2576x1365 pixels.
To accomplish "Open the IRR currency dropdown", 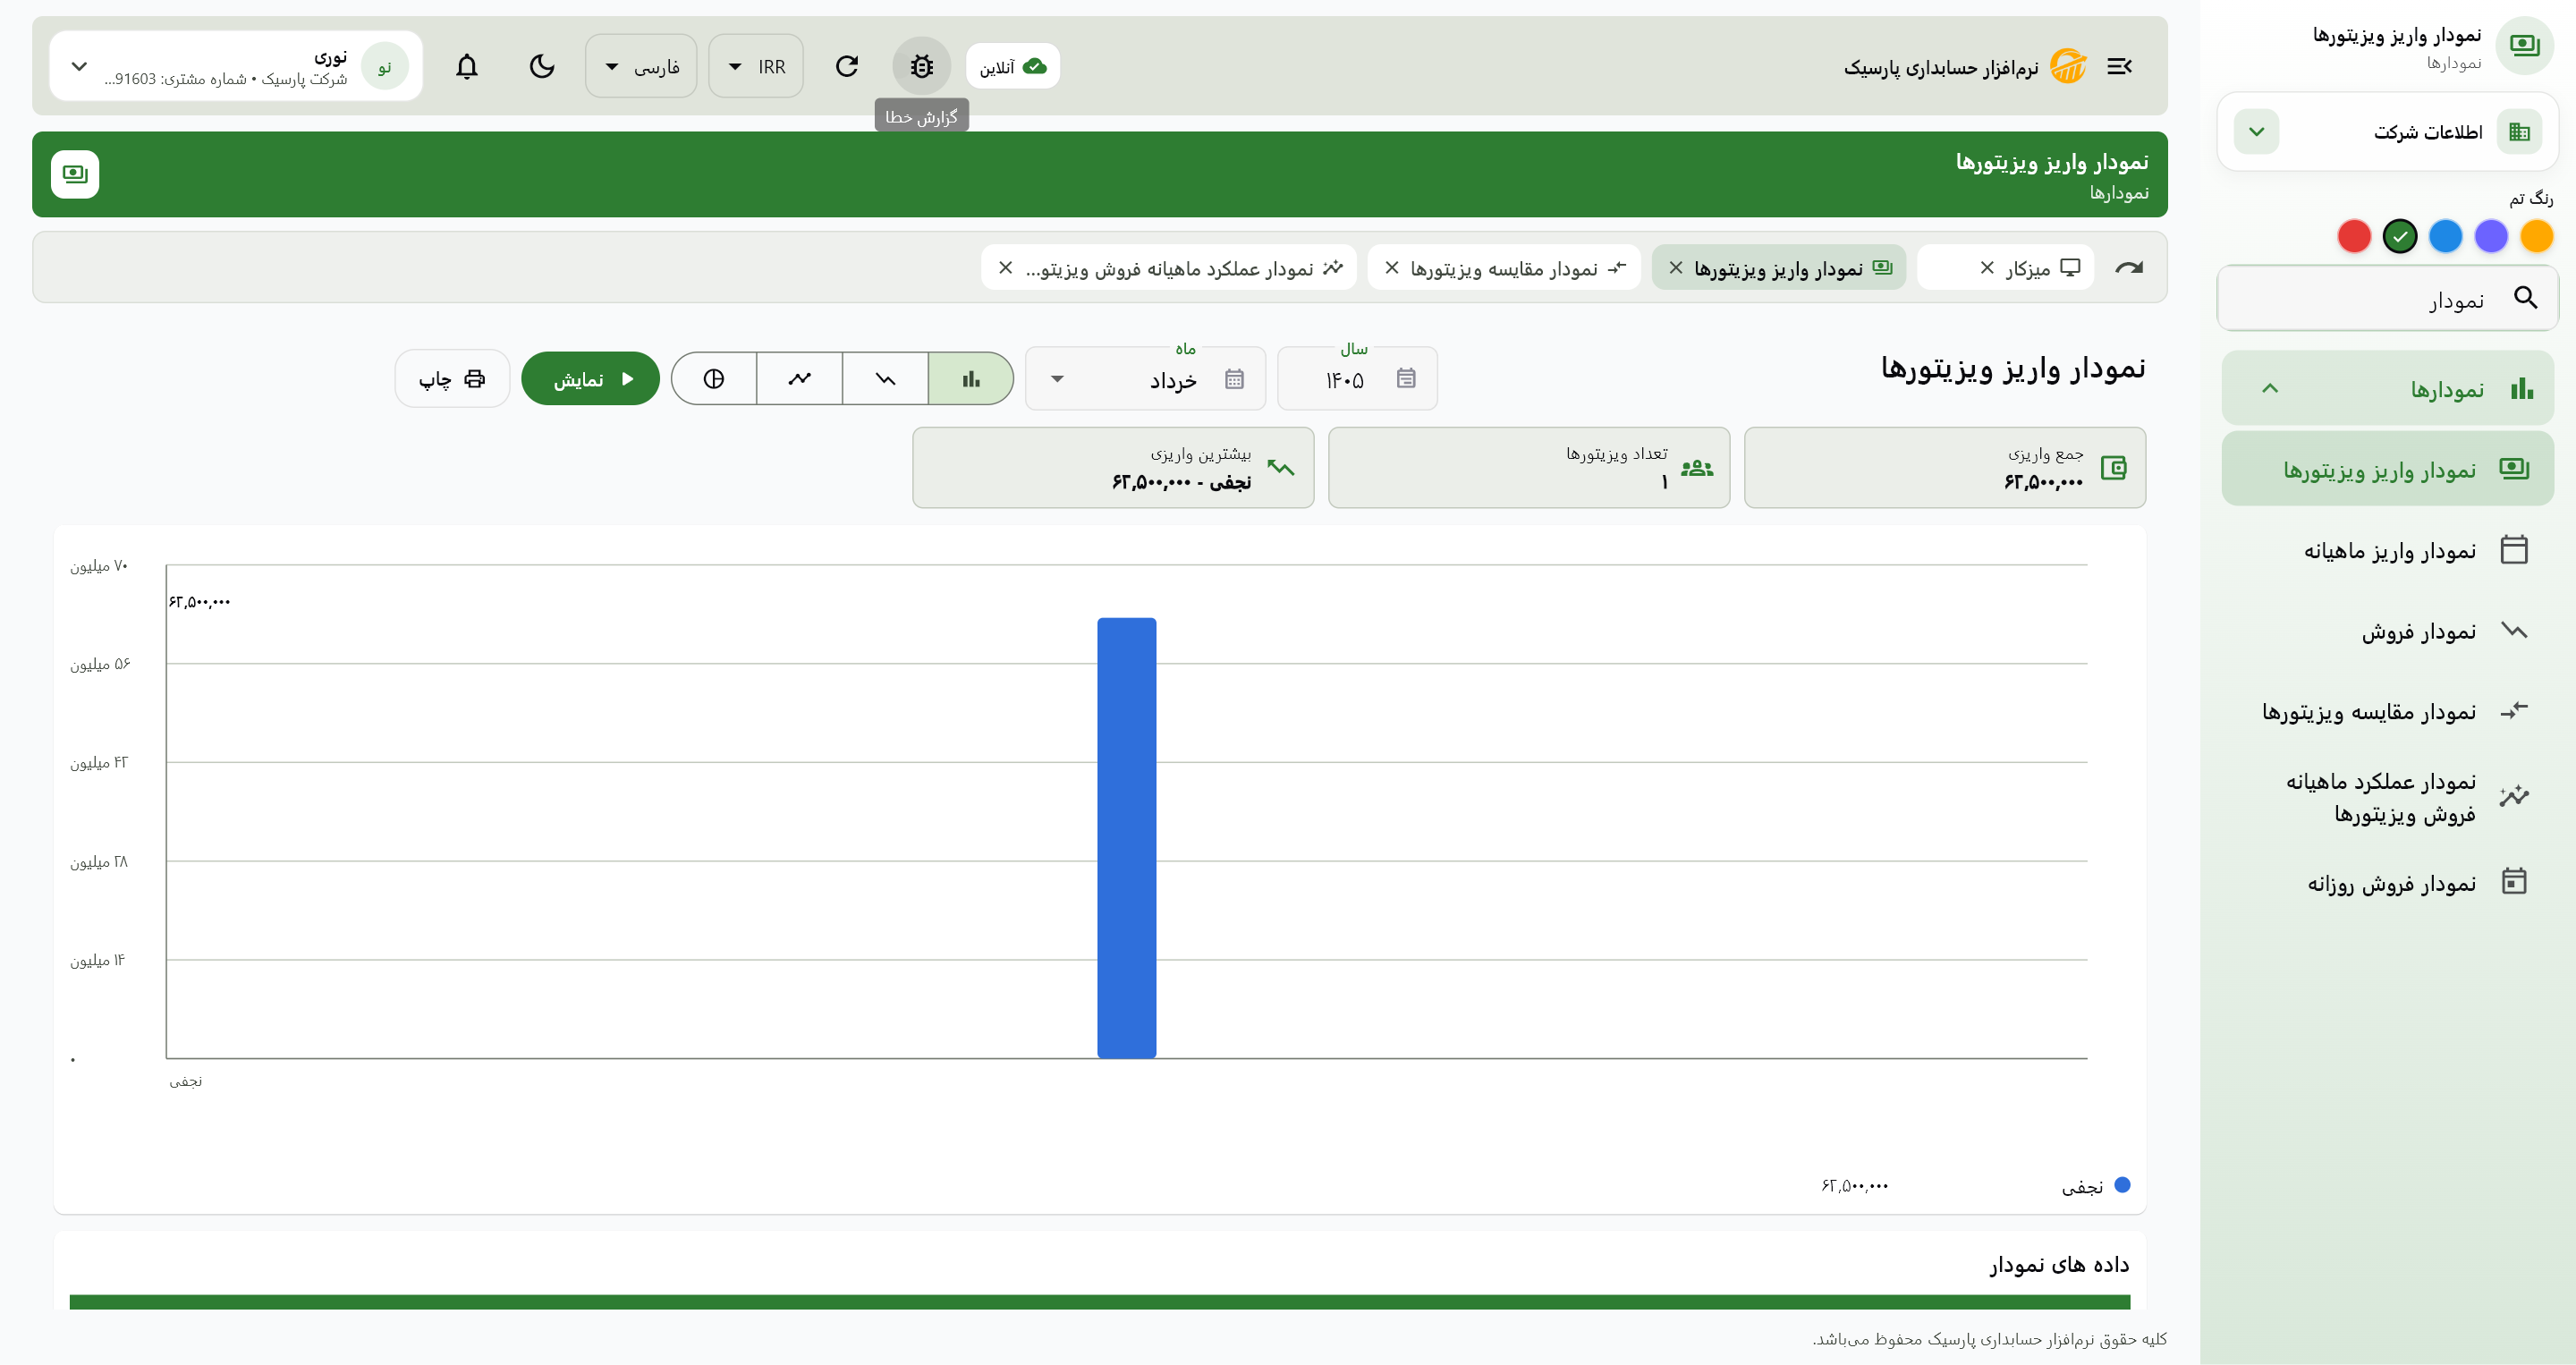I will tap(756, 66).
